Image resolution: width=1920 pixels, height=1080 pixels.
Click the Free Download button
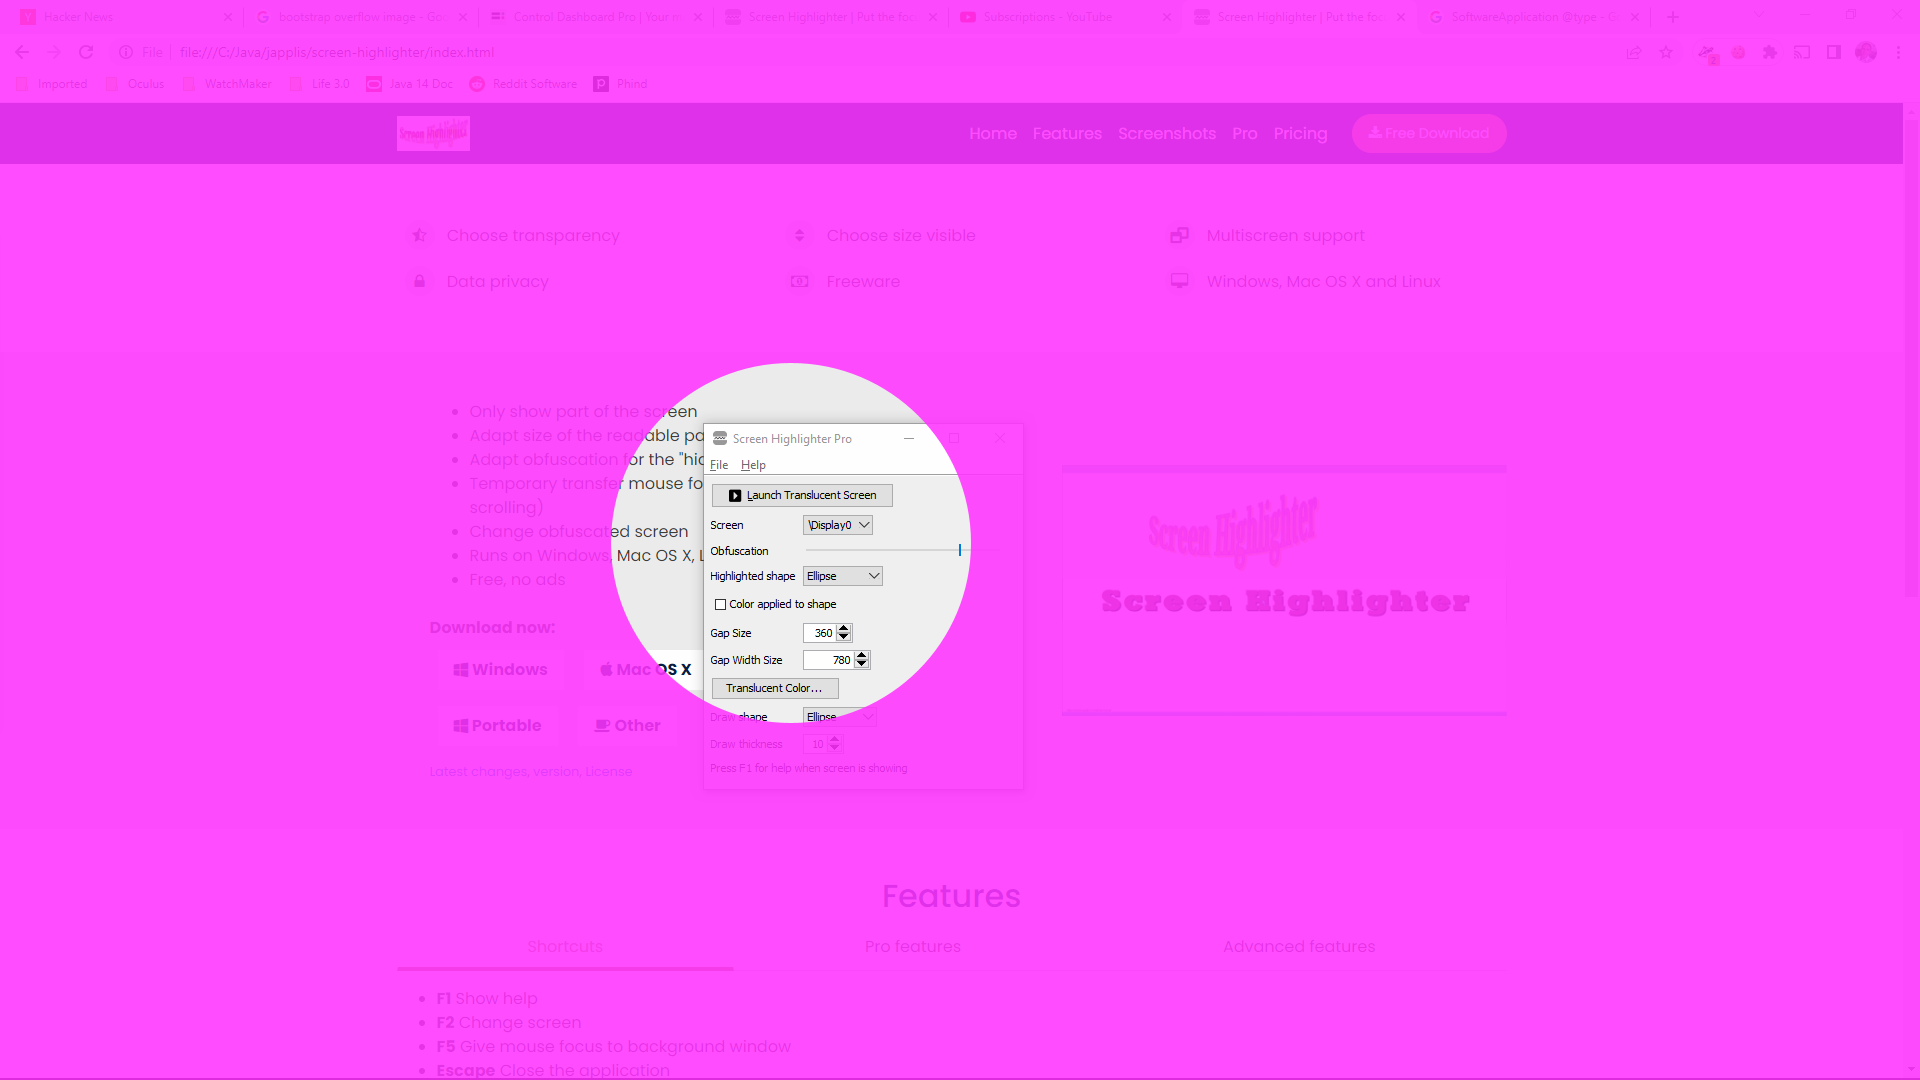(1429, 133)
